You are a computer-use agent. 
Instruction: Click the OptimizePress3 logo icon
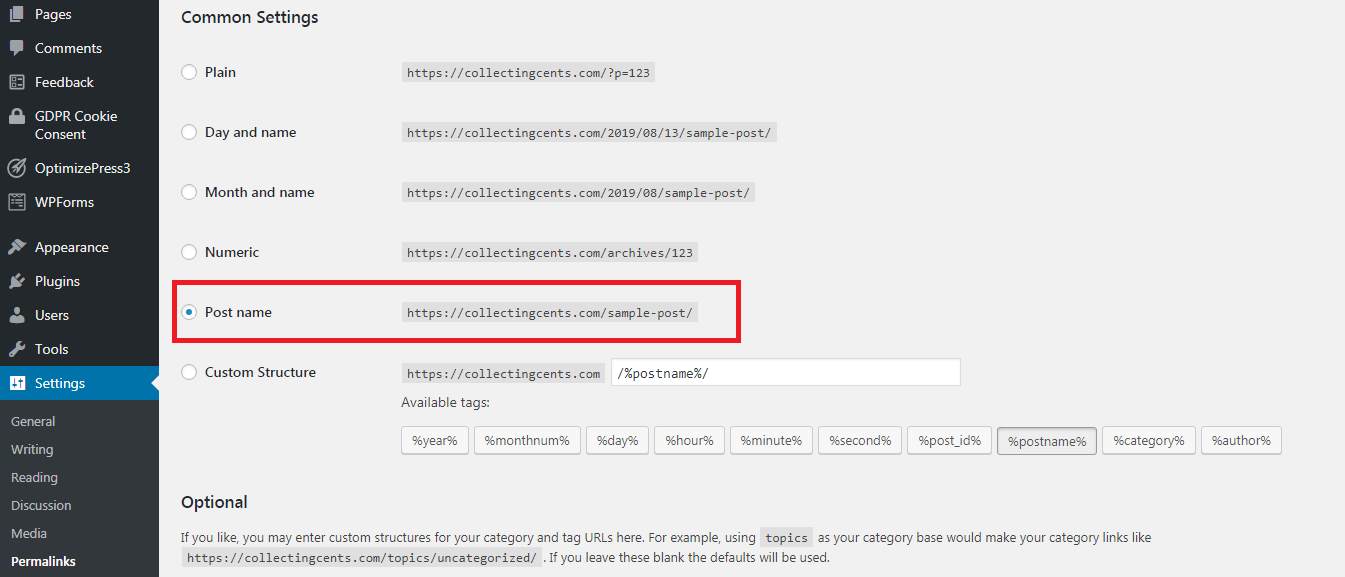pyautogui.click(x=16, y=168)
